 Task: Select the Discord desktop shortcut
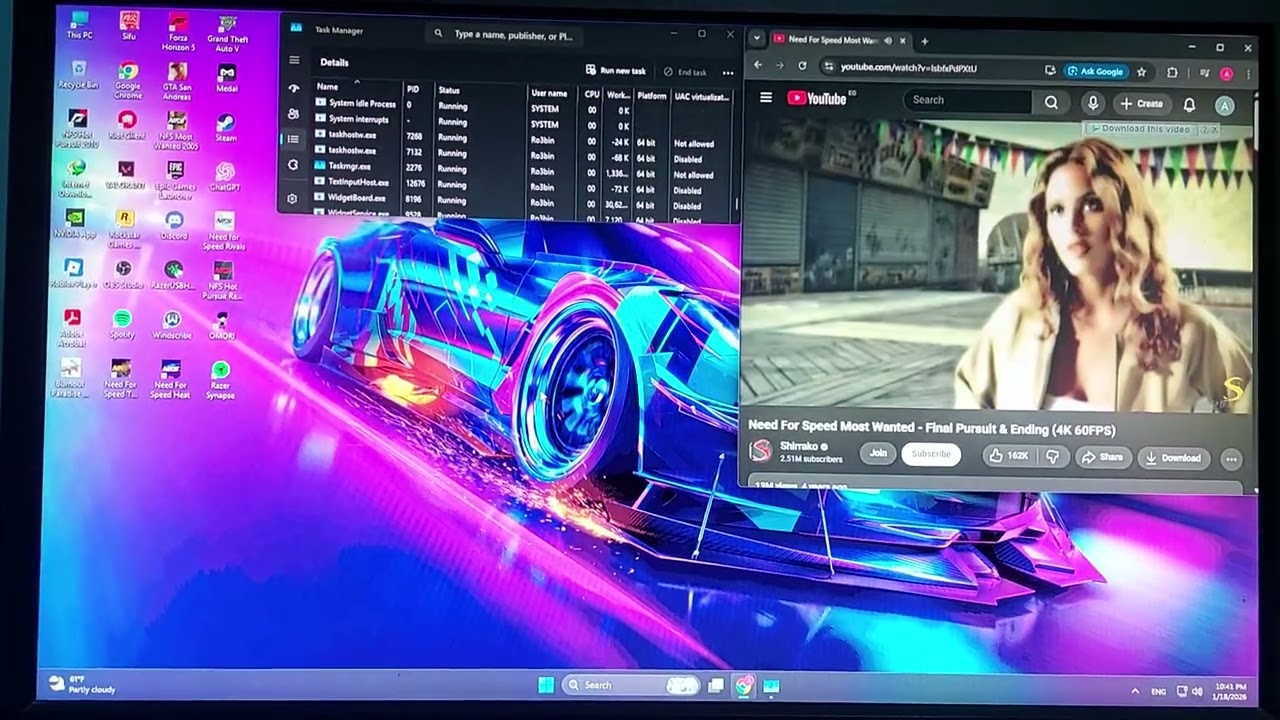[174, 226]
